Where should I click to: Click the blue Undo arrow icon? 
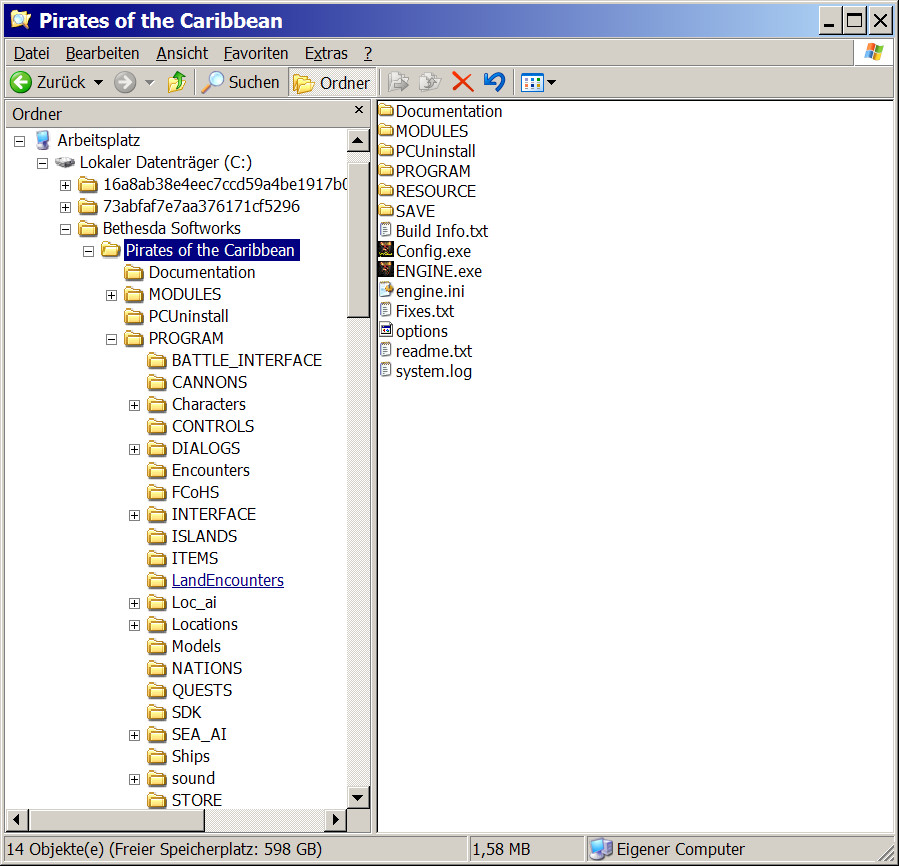[494, 83]
